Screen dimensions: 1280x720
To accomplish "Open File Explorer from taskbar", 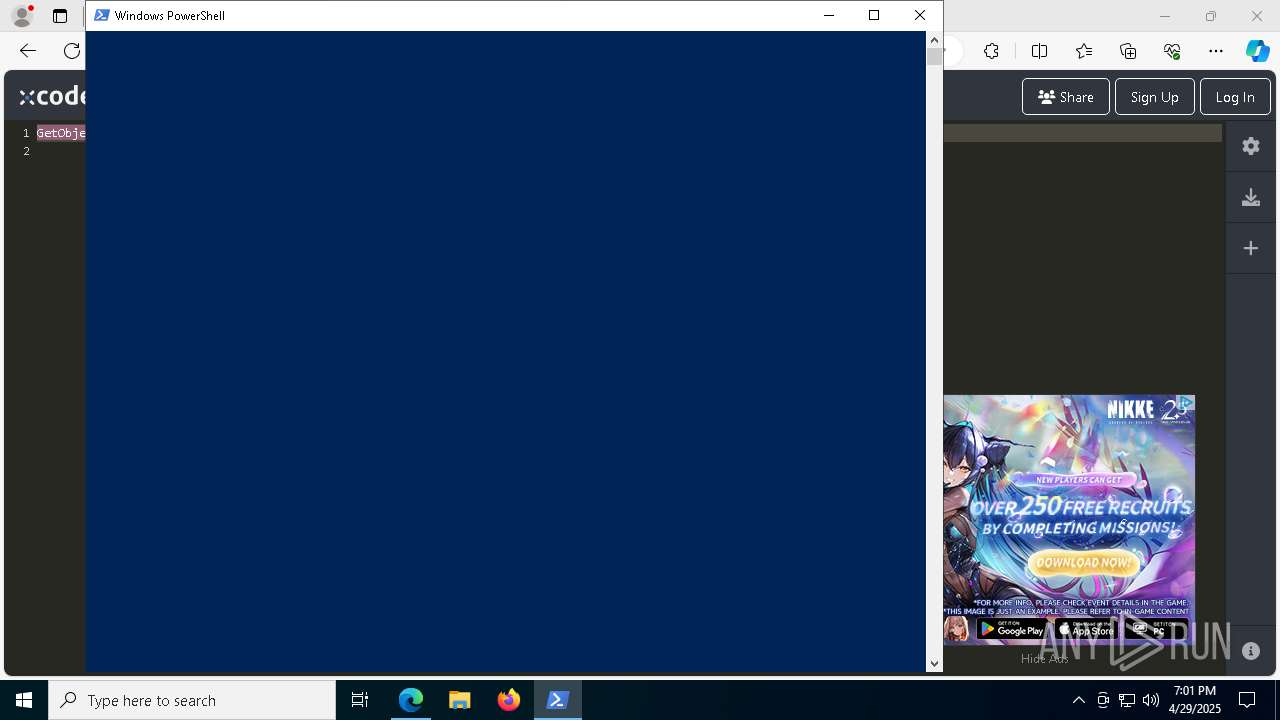I will click(x=460, y=700).
